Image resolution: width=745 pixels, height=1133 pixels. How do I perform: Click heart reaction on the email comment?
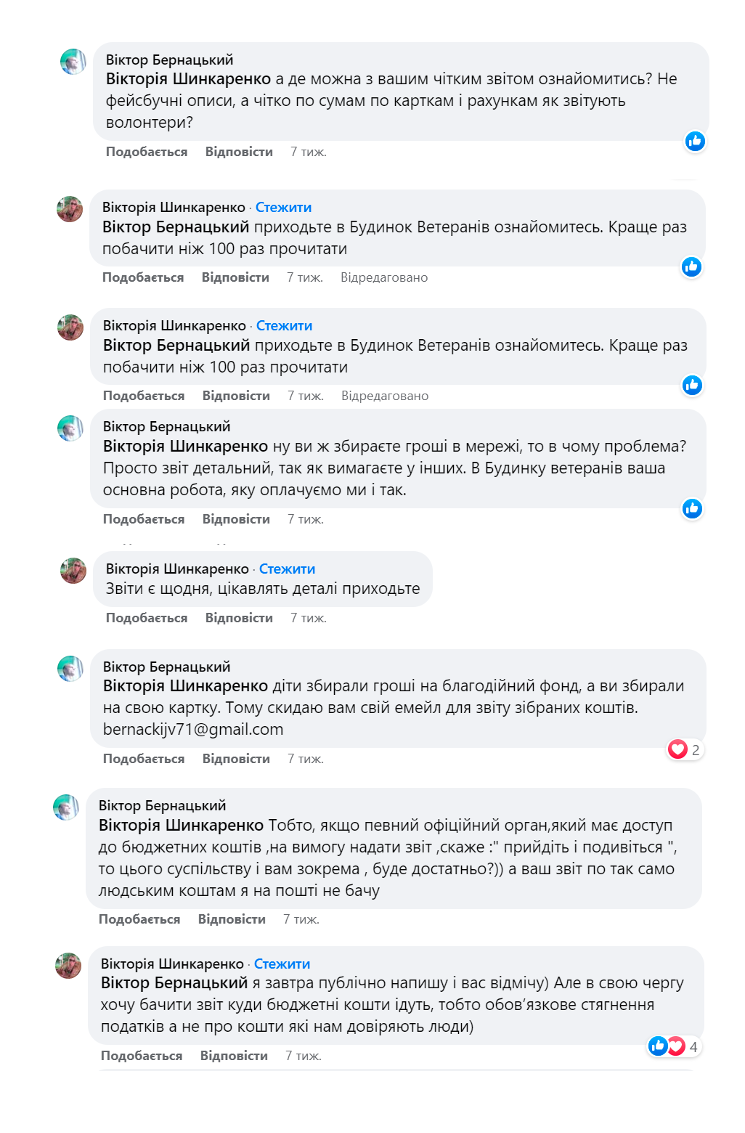[x=678, y=749]
